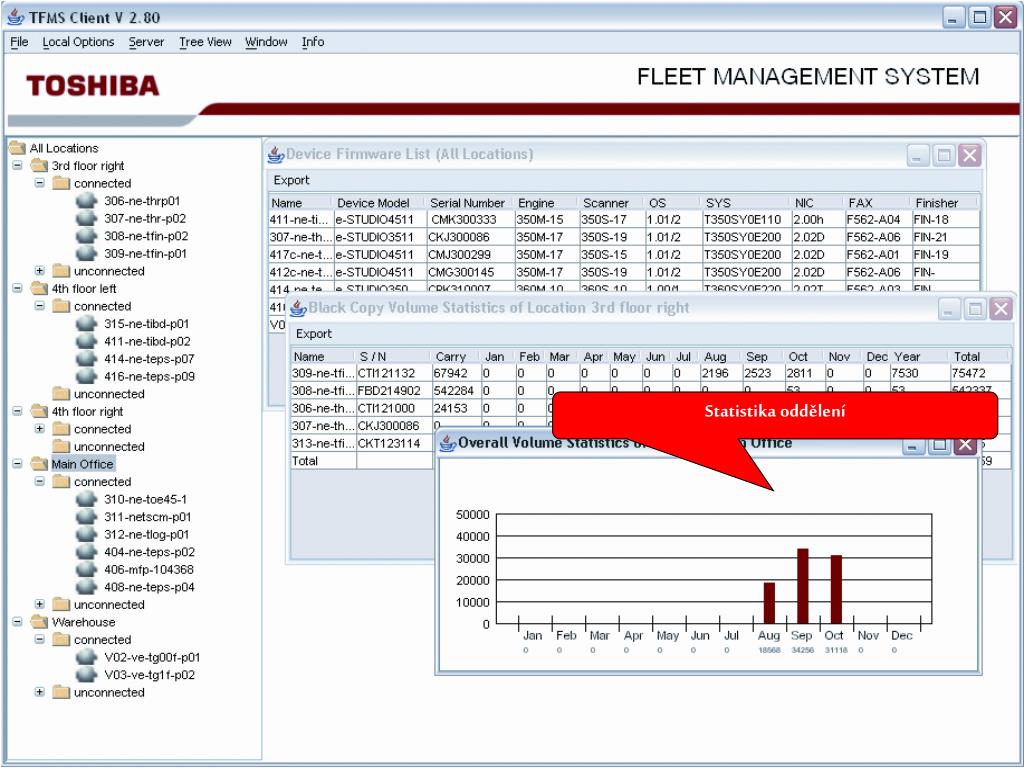Select device icon for 312-ne-tlog-p01
Viewport: 1024px width, 768px height.
click(86, 534)
